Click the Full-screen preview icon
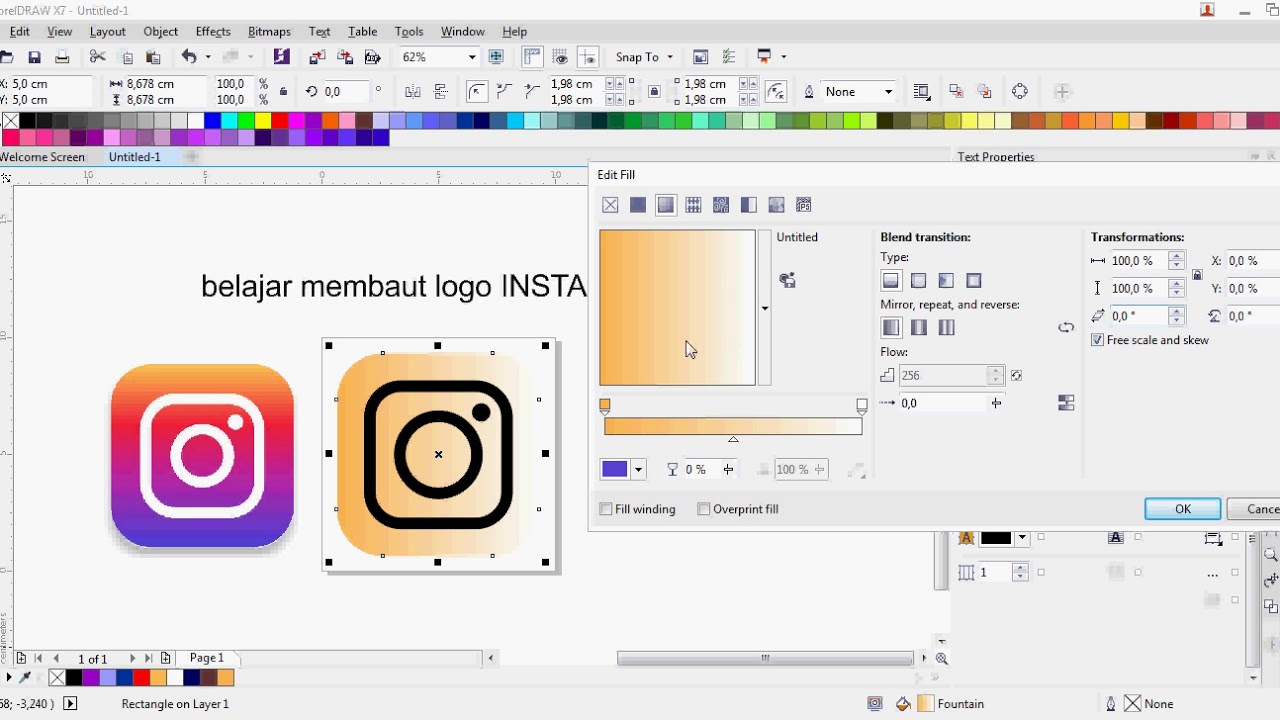1280x720 pixels. click(496, 57)
